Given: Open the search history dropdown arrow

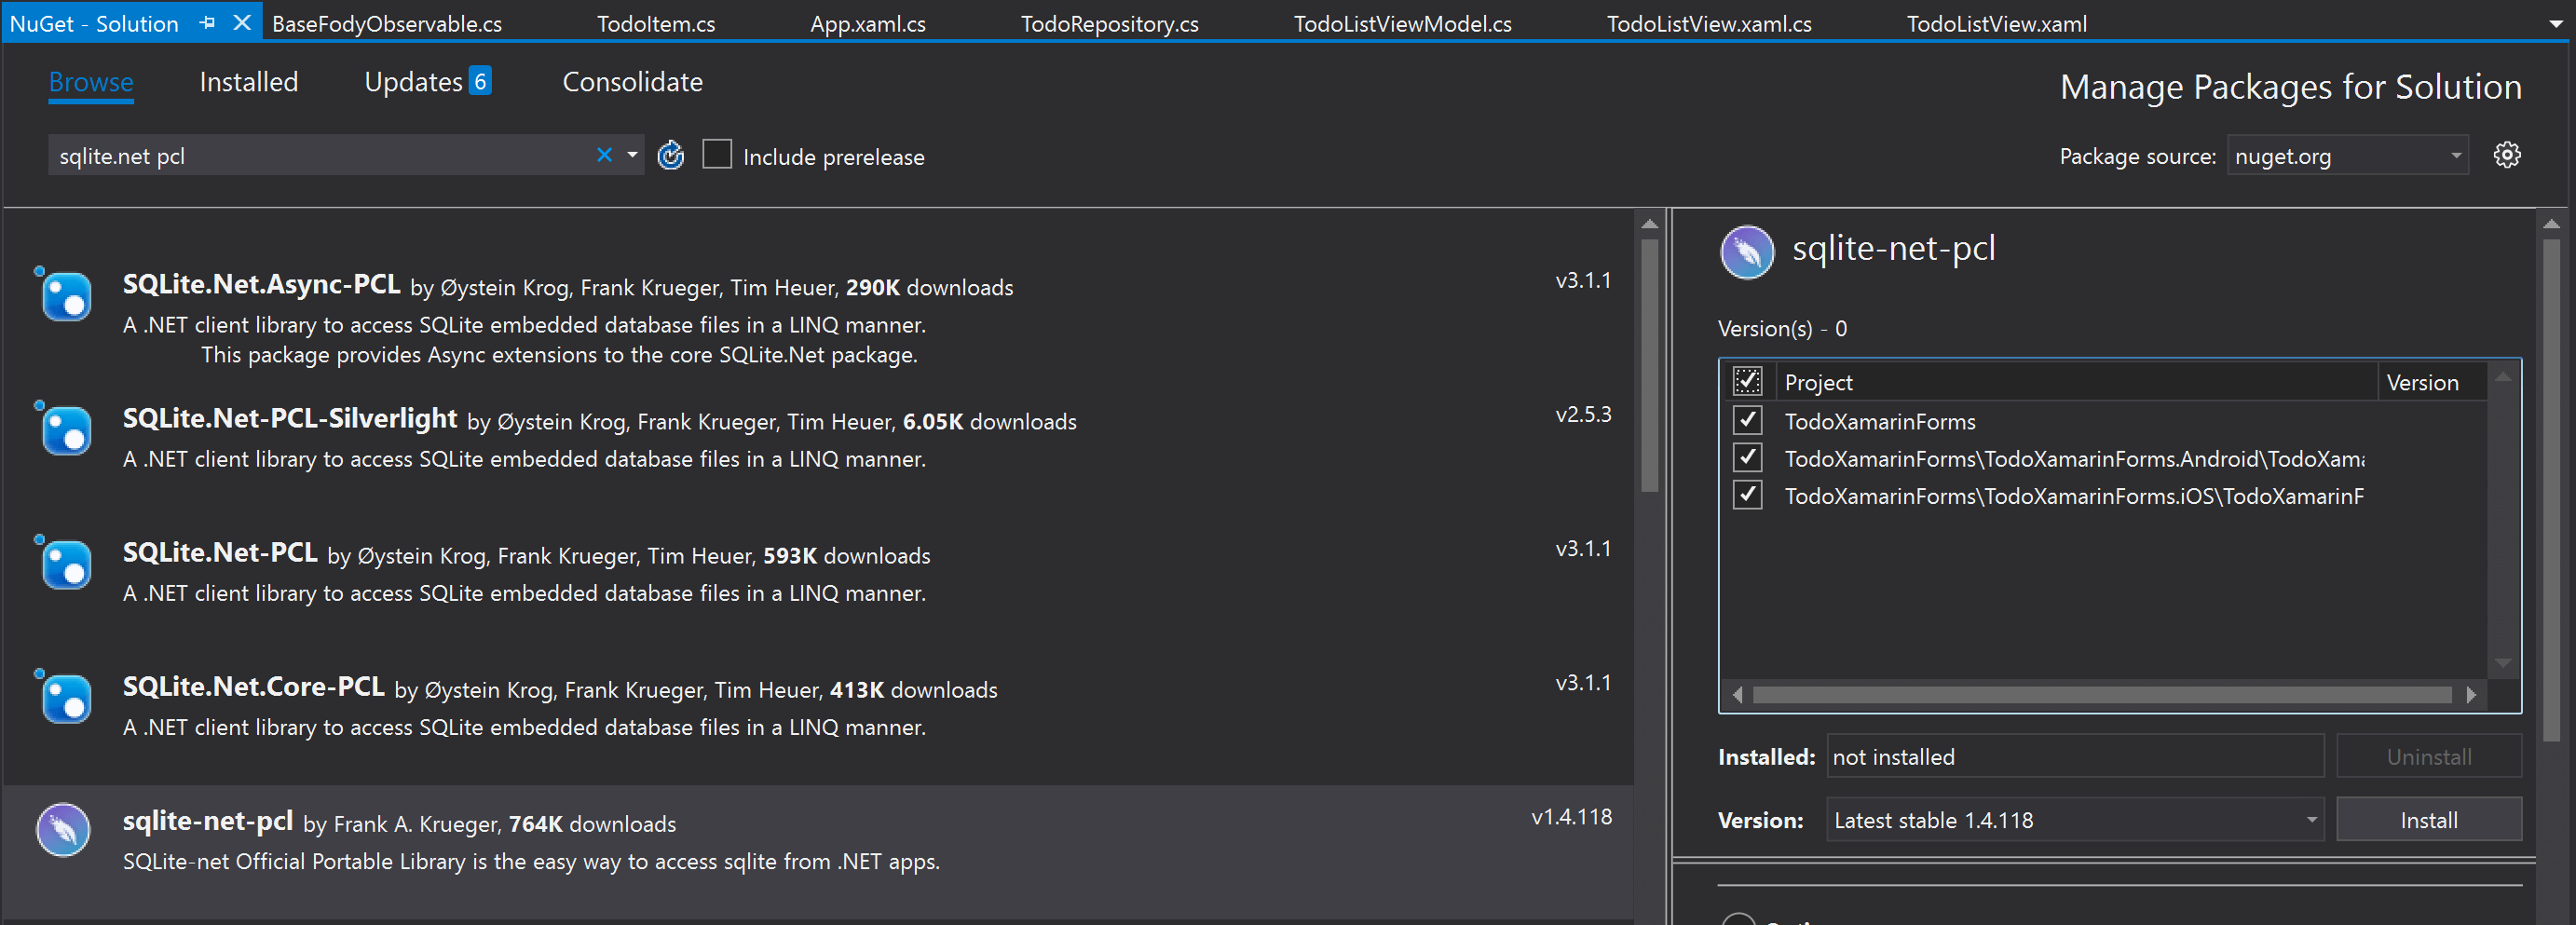Looking at the screenshot, I should pyautogui.click(x=632, y=155).
